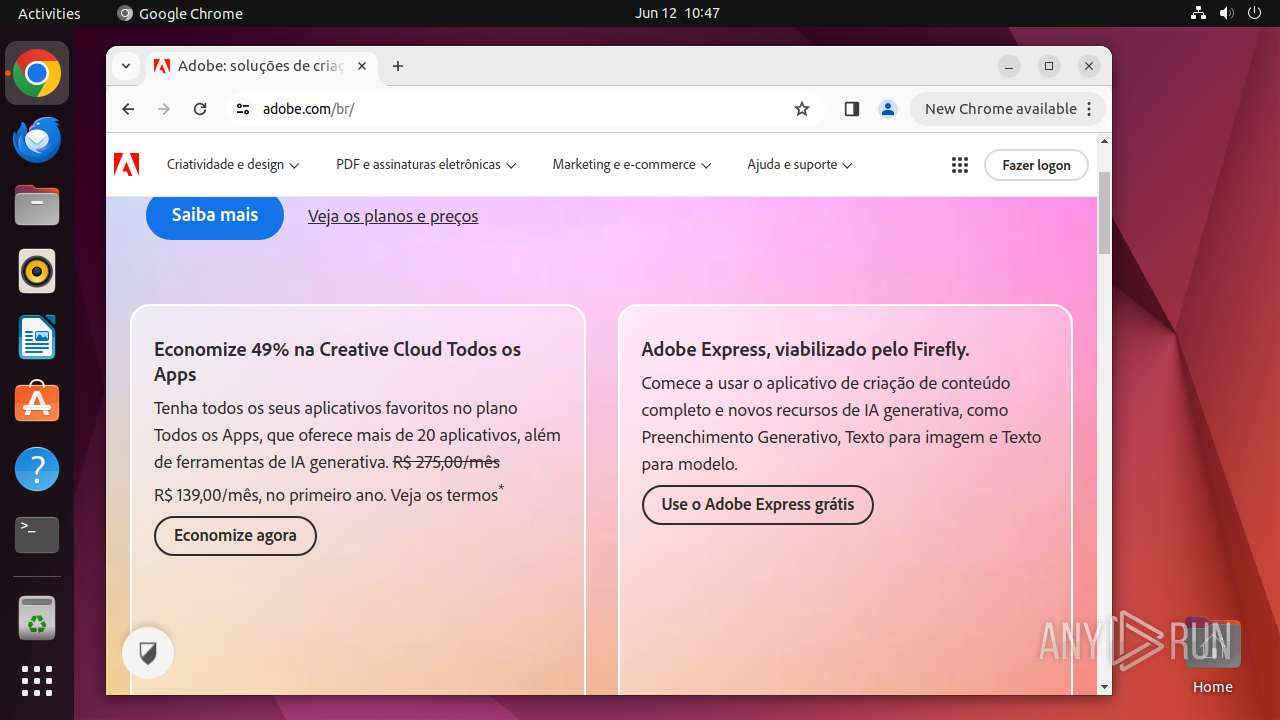Image resolution: width=1280 pixels, height=720 pixels.
Task: Open Help from the dock
Action: 37,468
